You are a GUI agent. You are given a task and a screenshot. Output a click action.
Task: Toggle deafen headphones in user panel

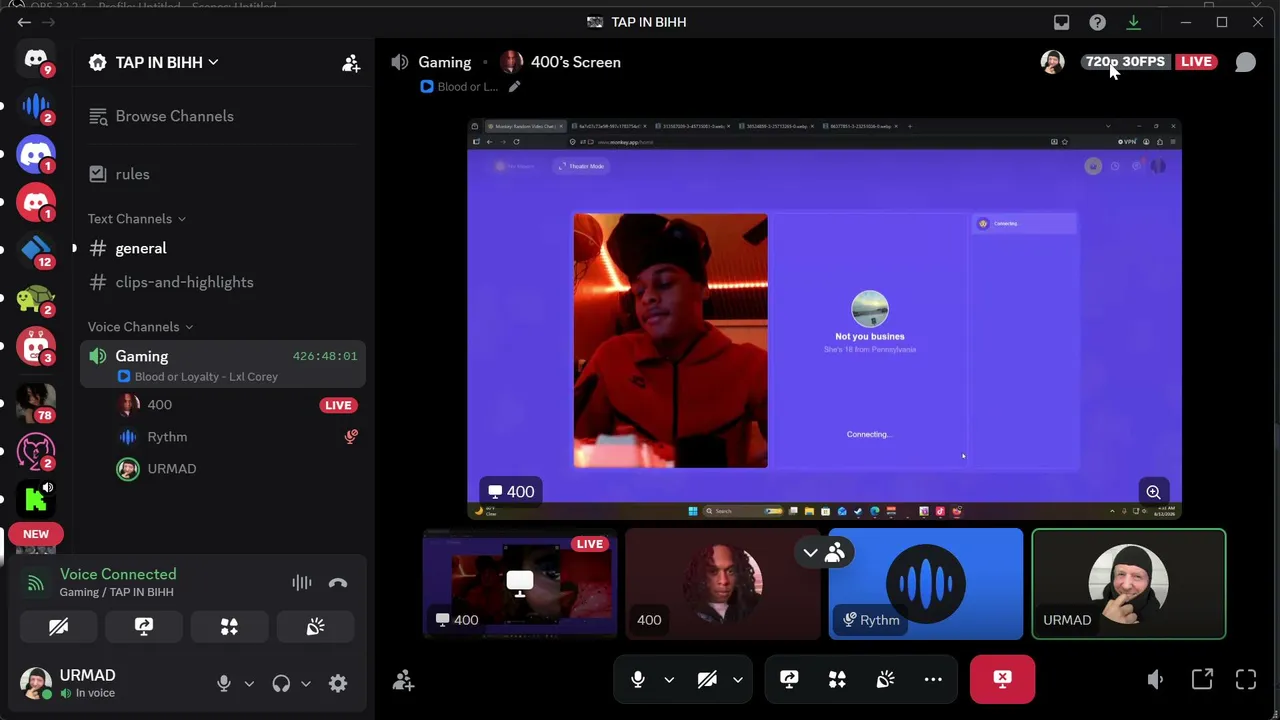tap(281, 683)
